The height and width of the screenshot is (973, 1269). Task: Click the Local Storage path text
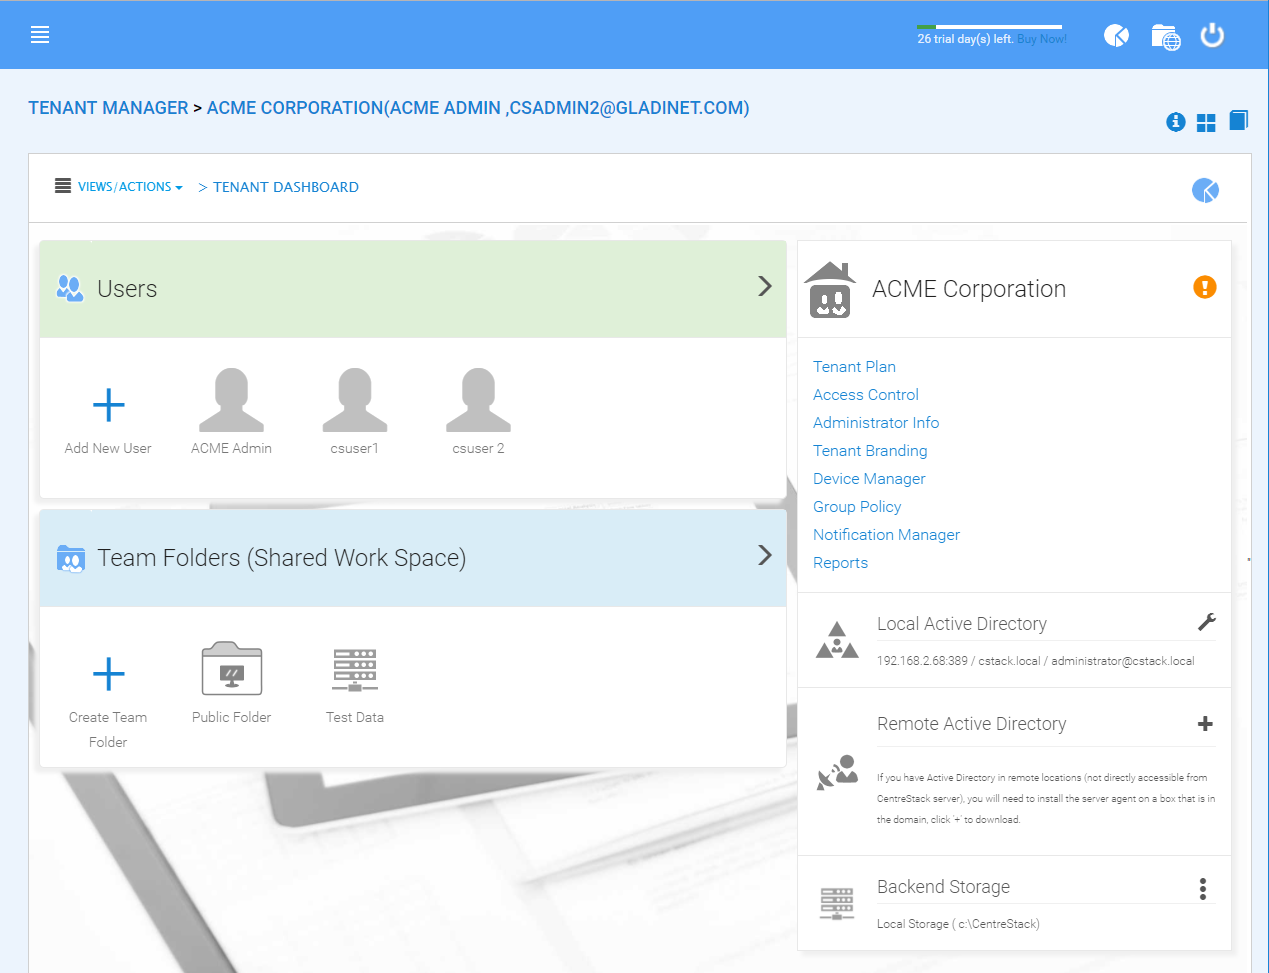(958, 924)
